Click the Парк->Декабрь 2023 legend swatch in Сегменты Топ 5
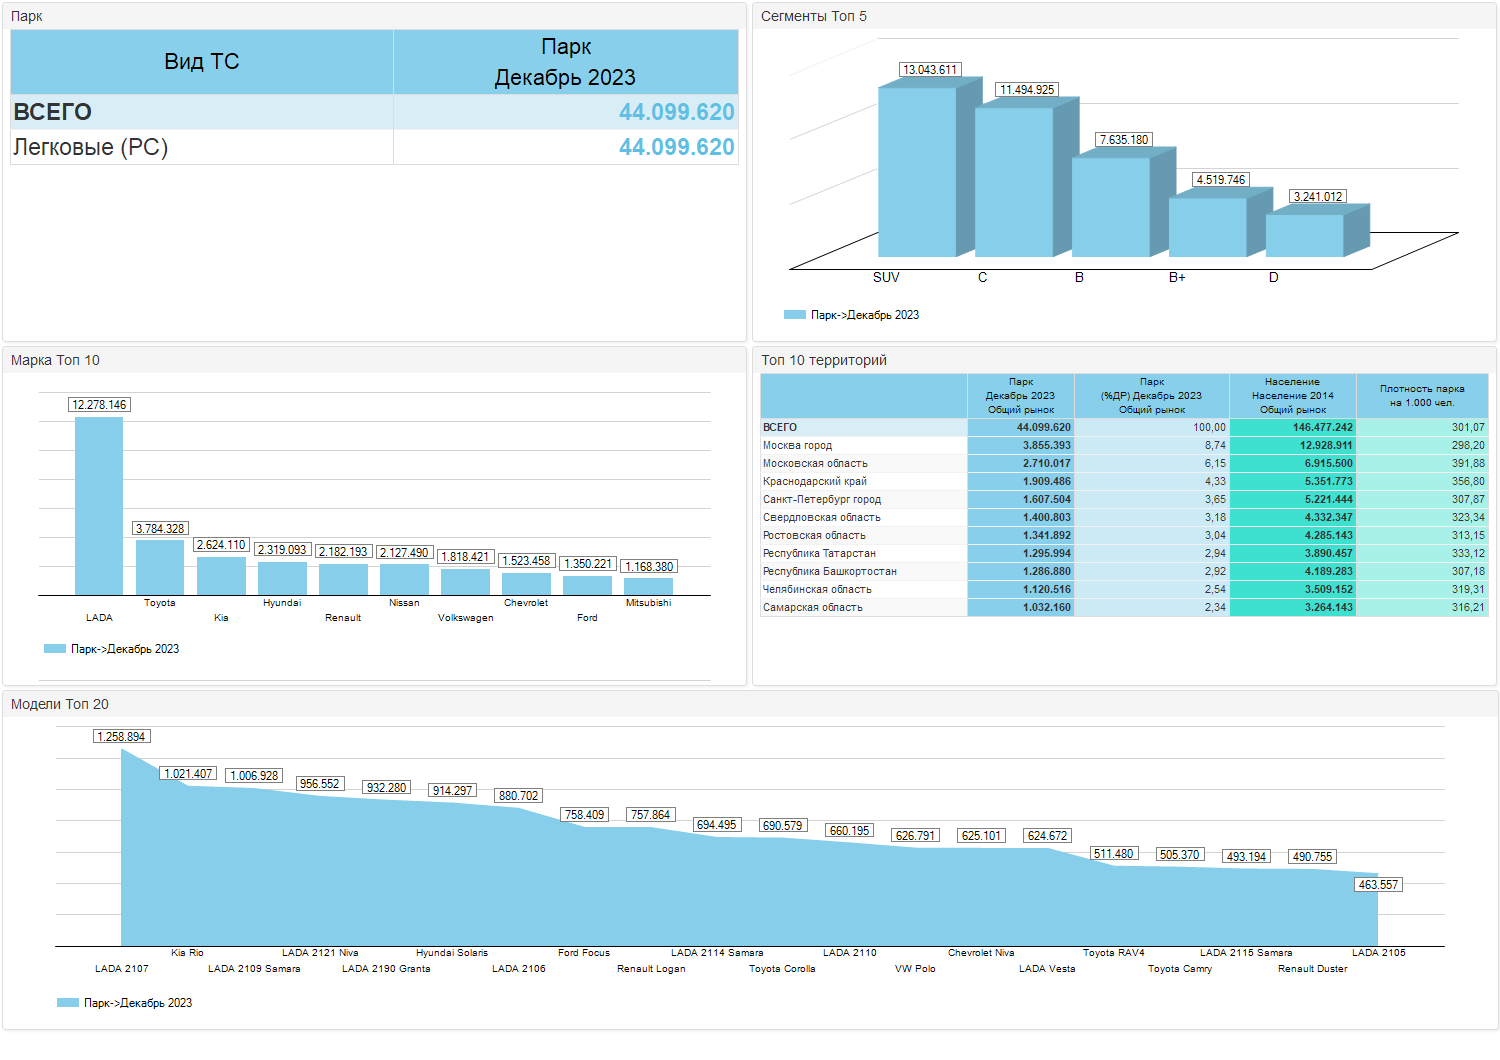Viewport: 1500px width, 1060px height. click(x=794, y=314)
